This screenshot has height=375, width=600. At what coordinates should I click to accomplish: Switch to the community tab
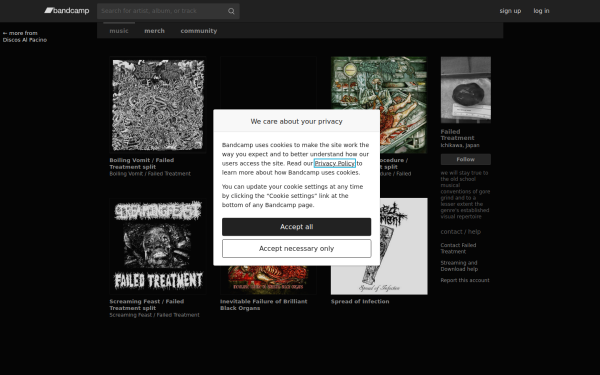[x=199, y=31]
